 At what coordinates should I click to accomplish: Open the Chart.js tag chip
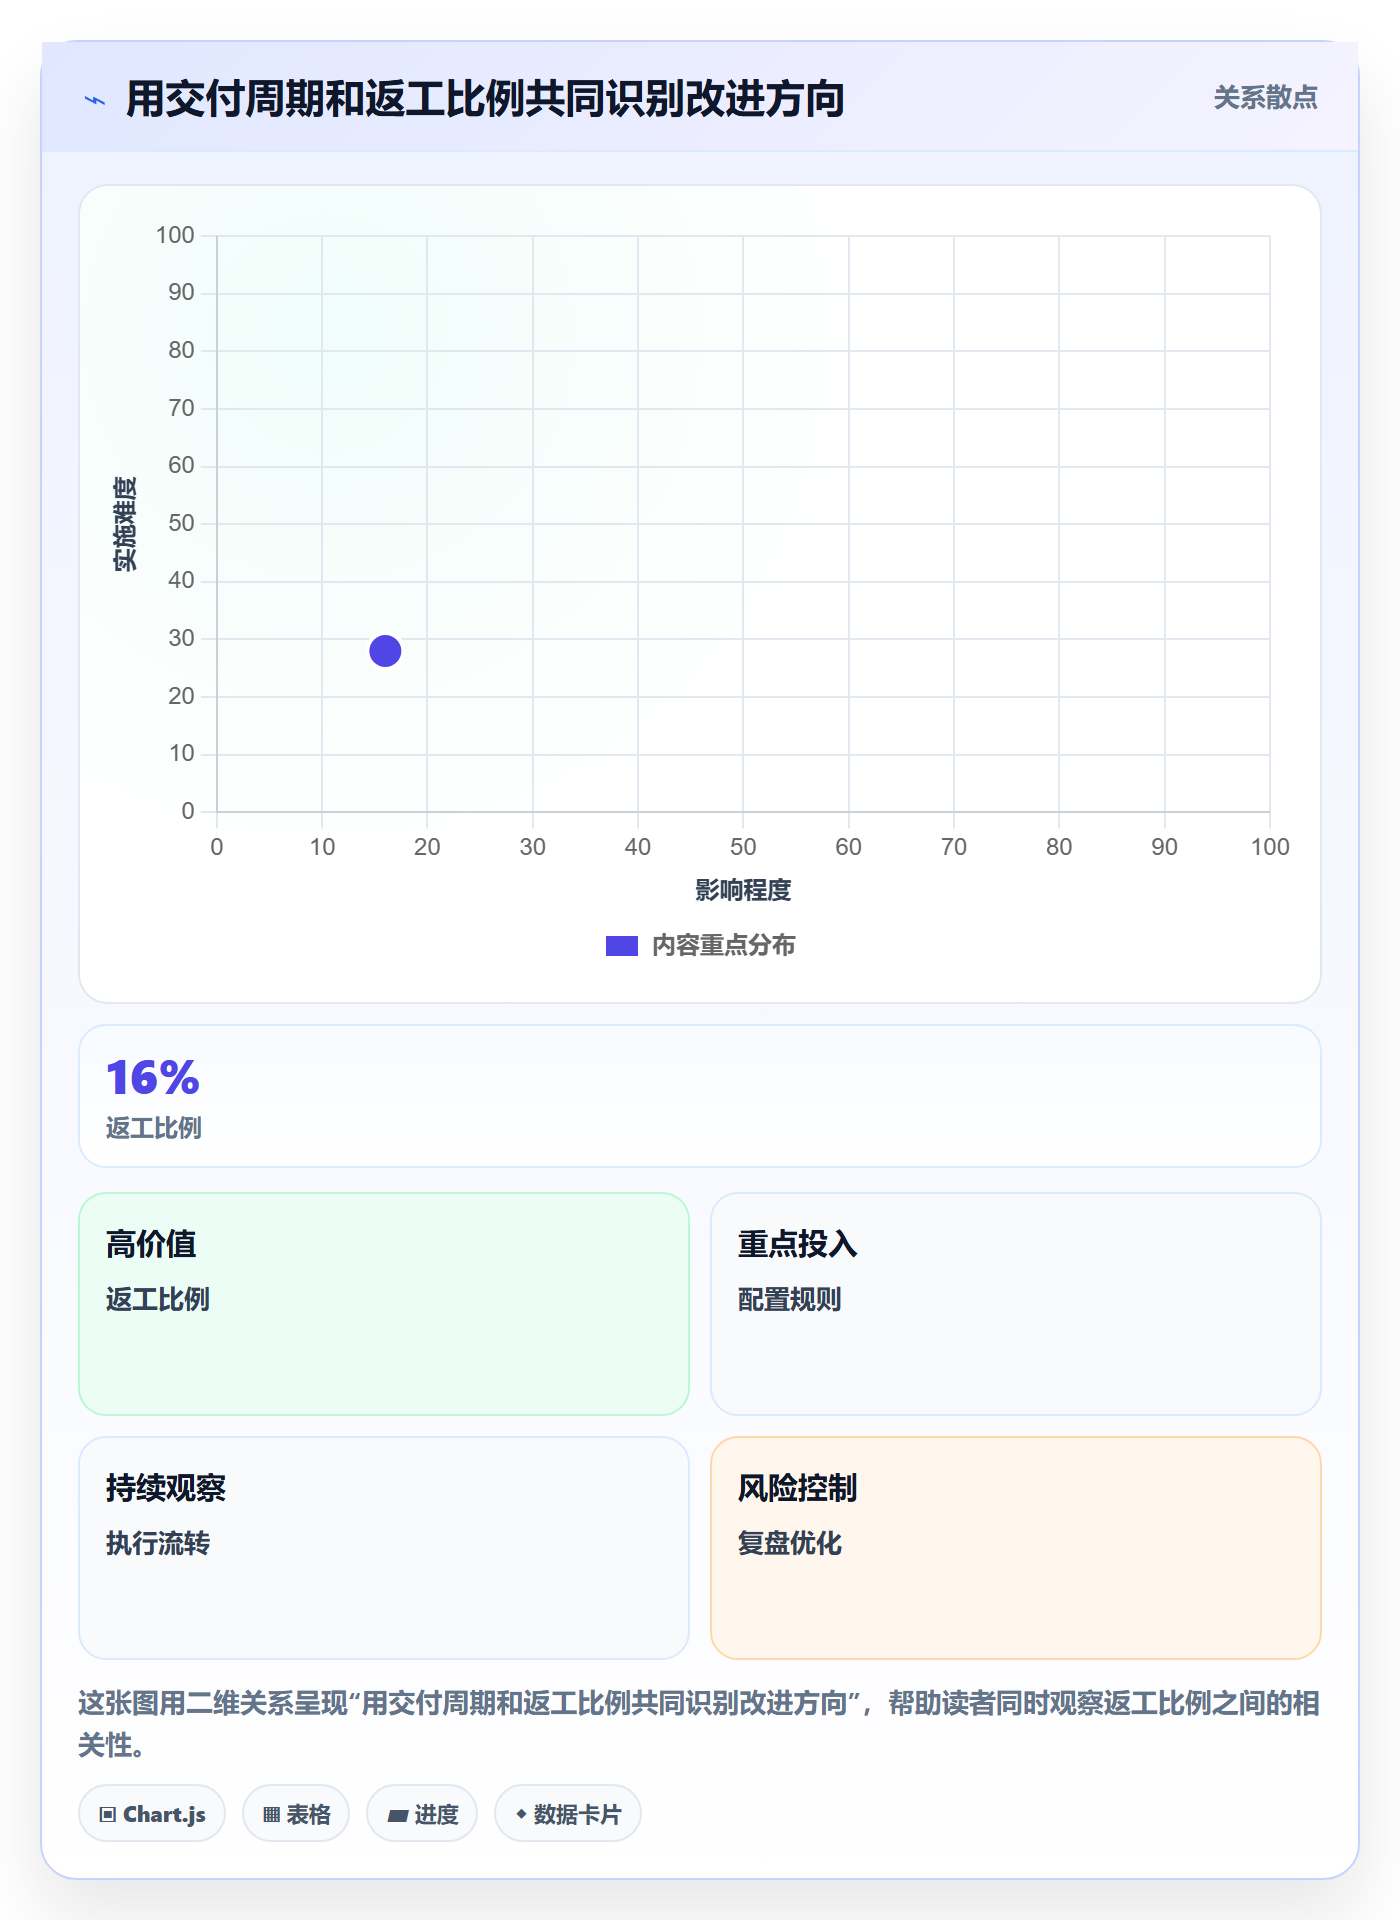point(152,1813)
